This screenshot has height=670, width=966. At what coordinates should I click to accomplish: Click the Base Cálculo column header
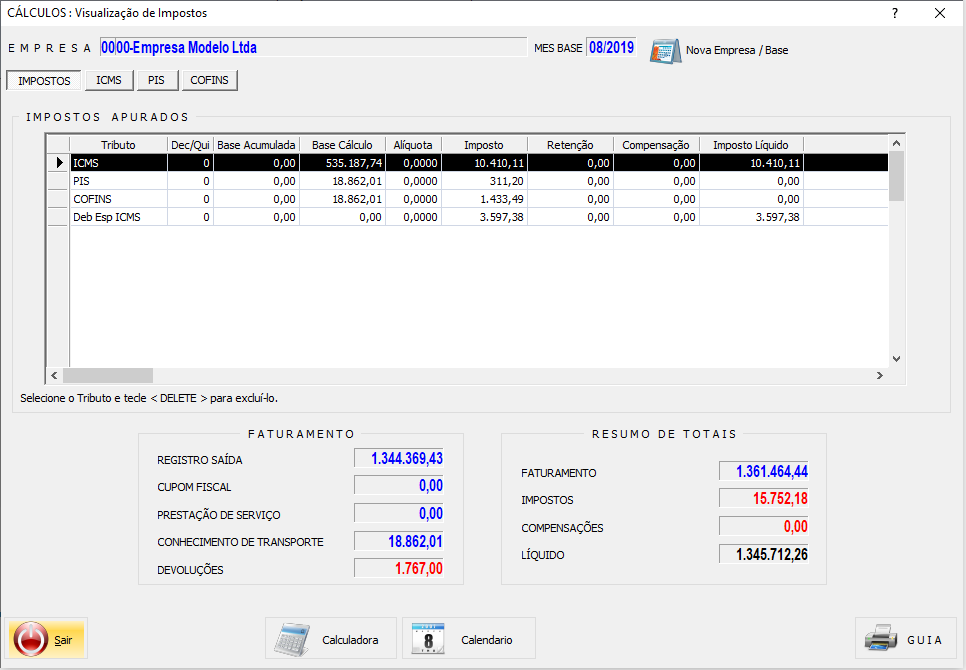pyautogui.click(x=343, y=145)
